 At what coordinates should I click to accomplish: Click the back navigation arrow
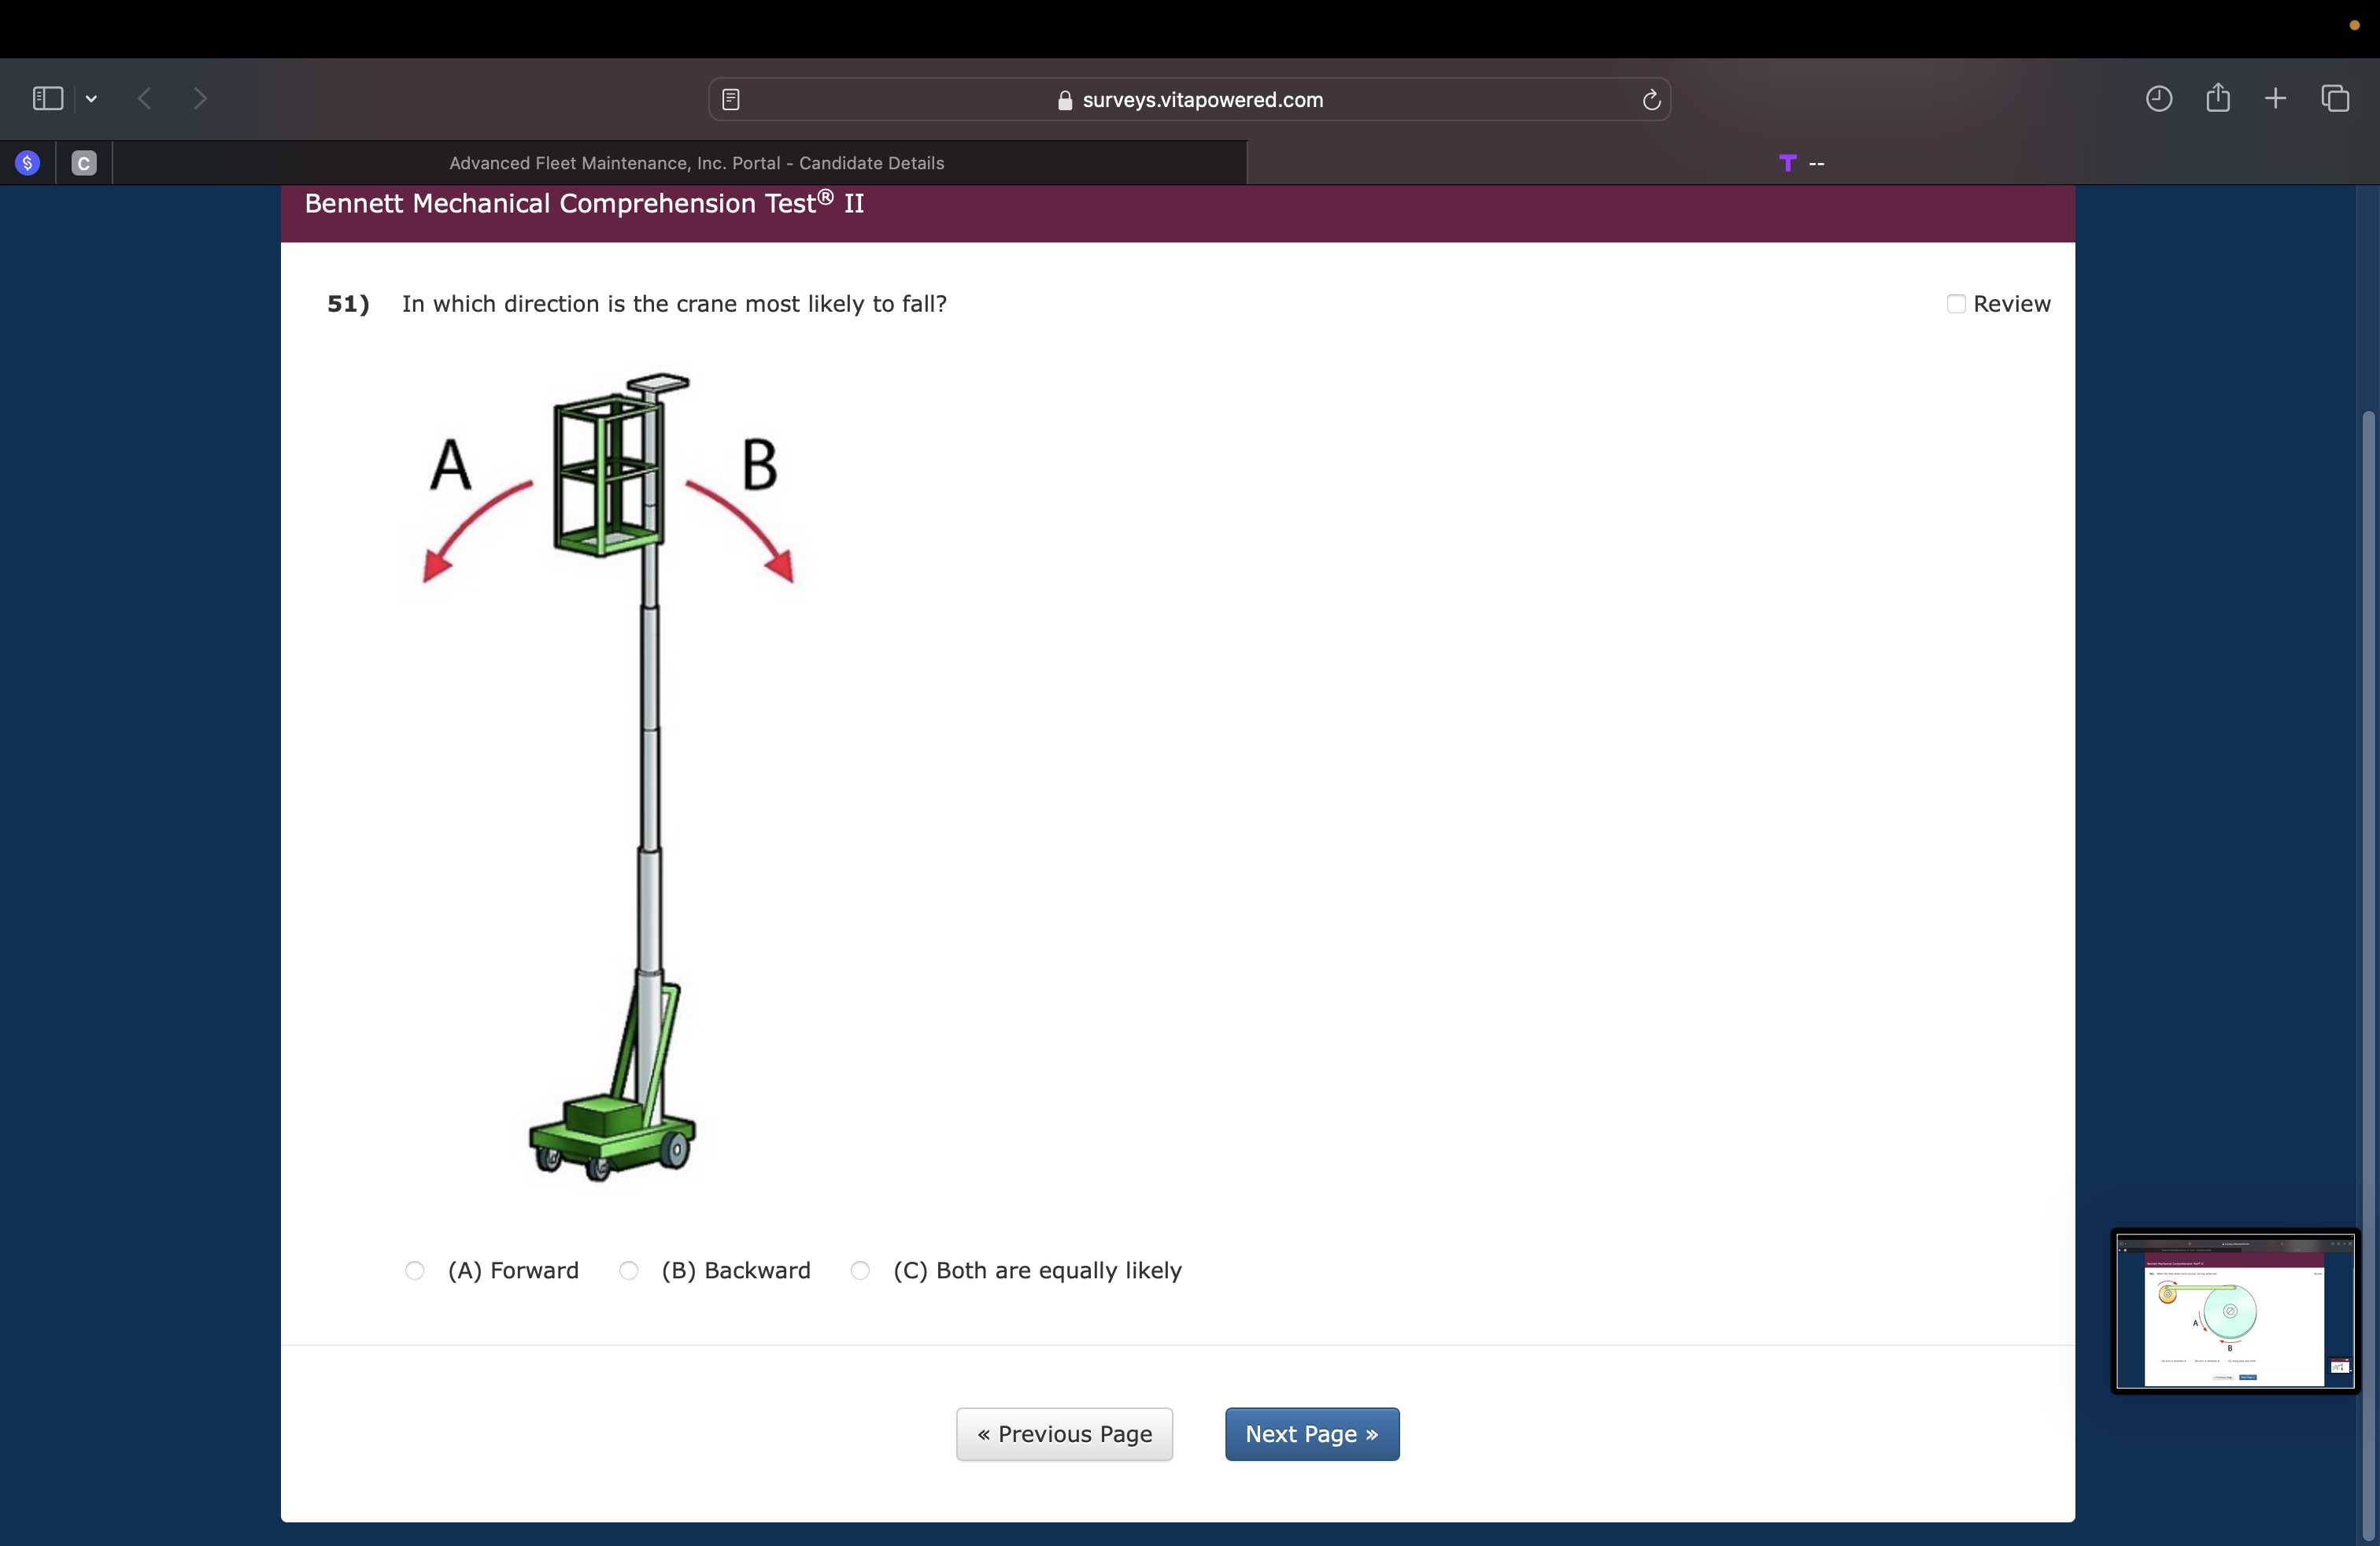click(145, 98)
